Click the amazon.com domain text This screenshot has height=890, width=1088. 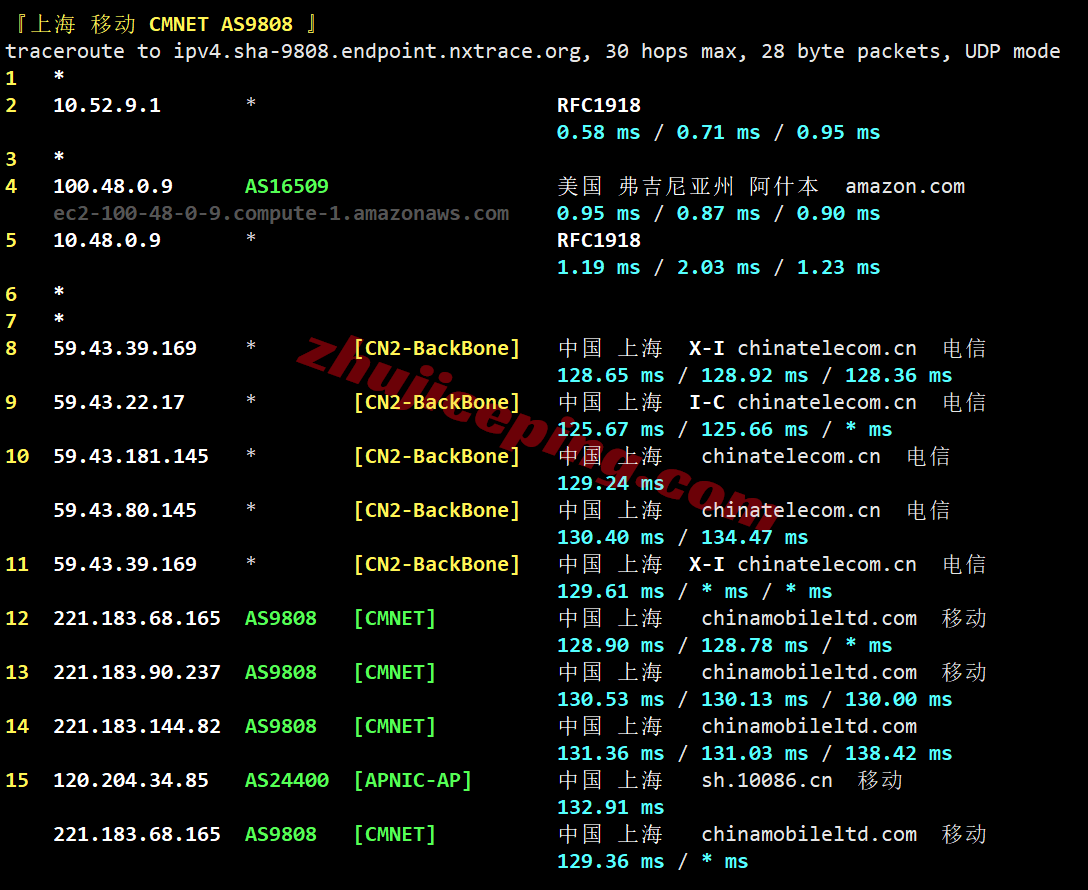pyautogui.click(x=905, y=187)
